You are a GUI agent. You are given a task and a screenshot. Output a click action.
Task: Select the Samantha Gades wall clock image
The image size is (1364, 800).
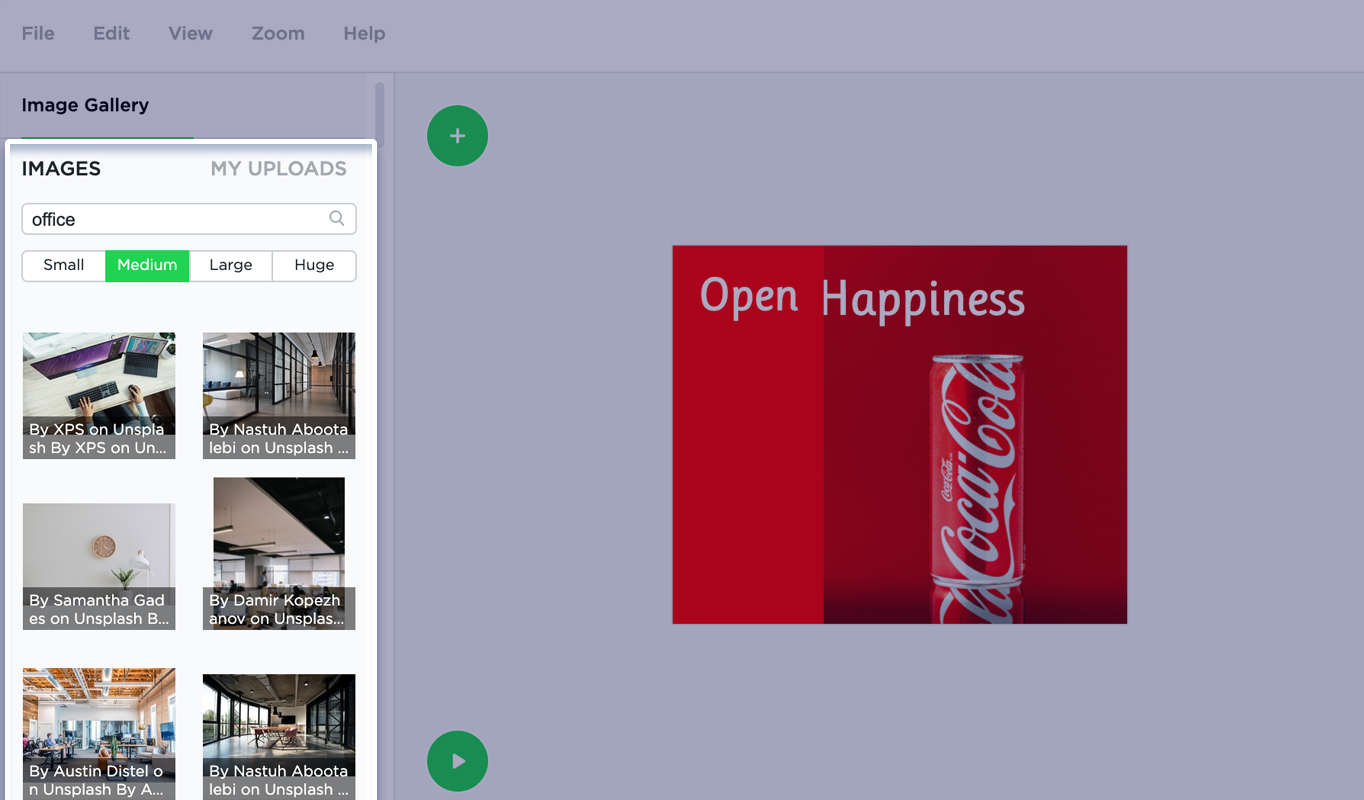click(x=99, y=566)
